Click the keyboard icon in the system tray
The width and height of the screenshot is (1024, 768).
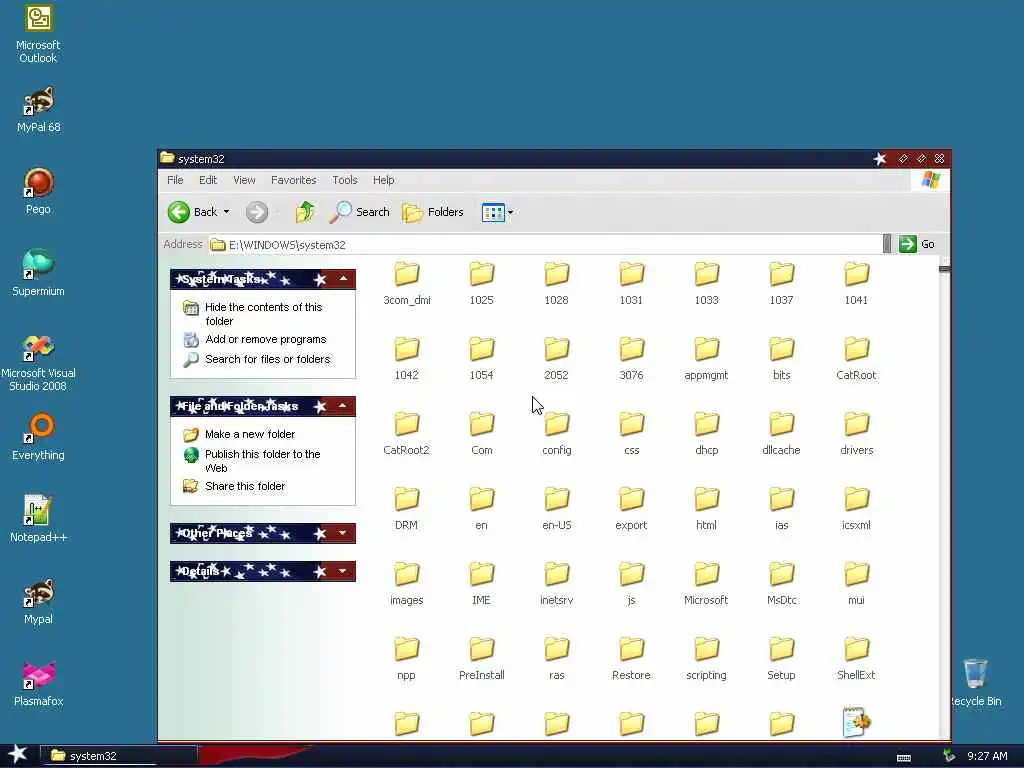[904, 758]
